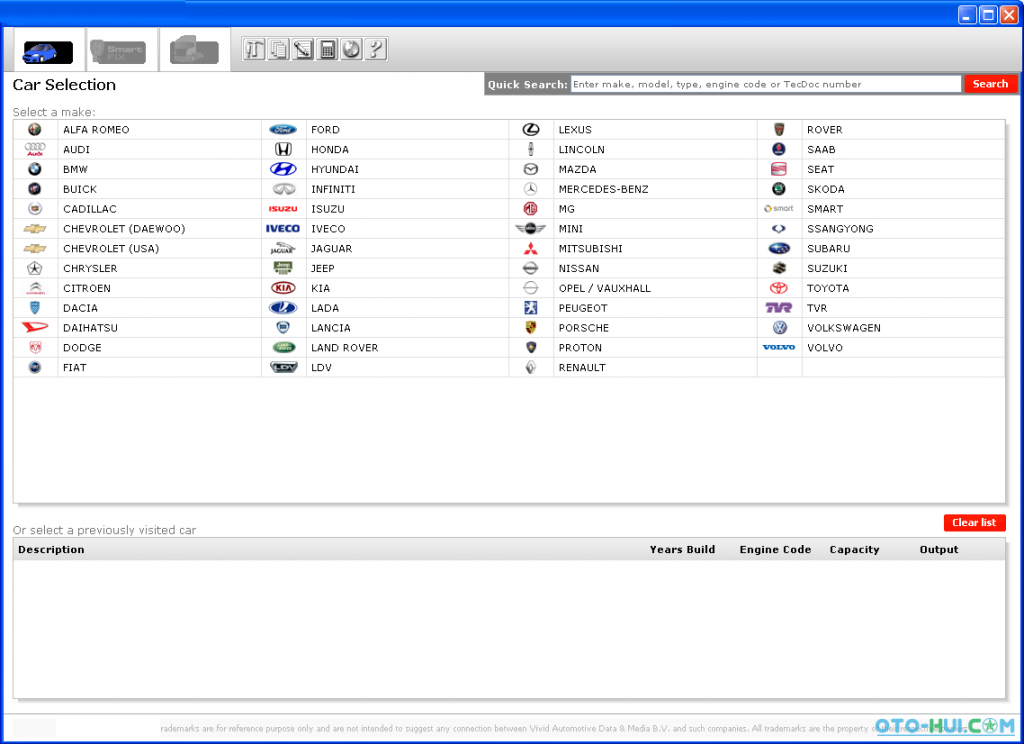Click the Ford oval logo
The width and height of the screenshot is (1024, 744).
(283, 129)
